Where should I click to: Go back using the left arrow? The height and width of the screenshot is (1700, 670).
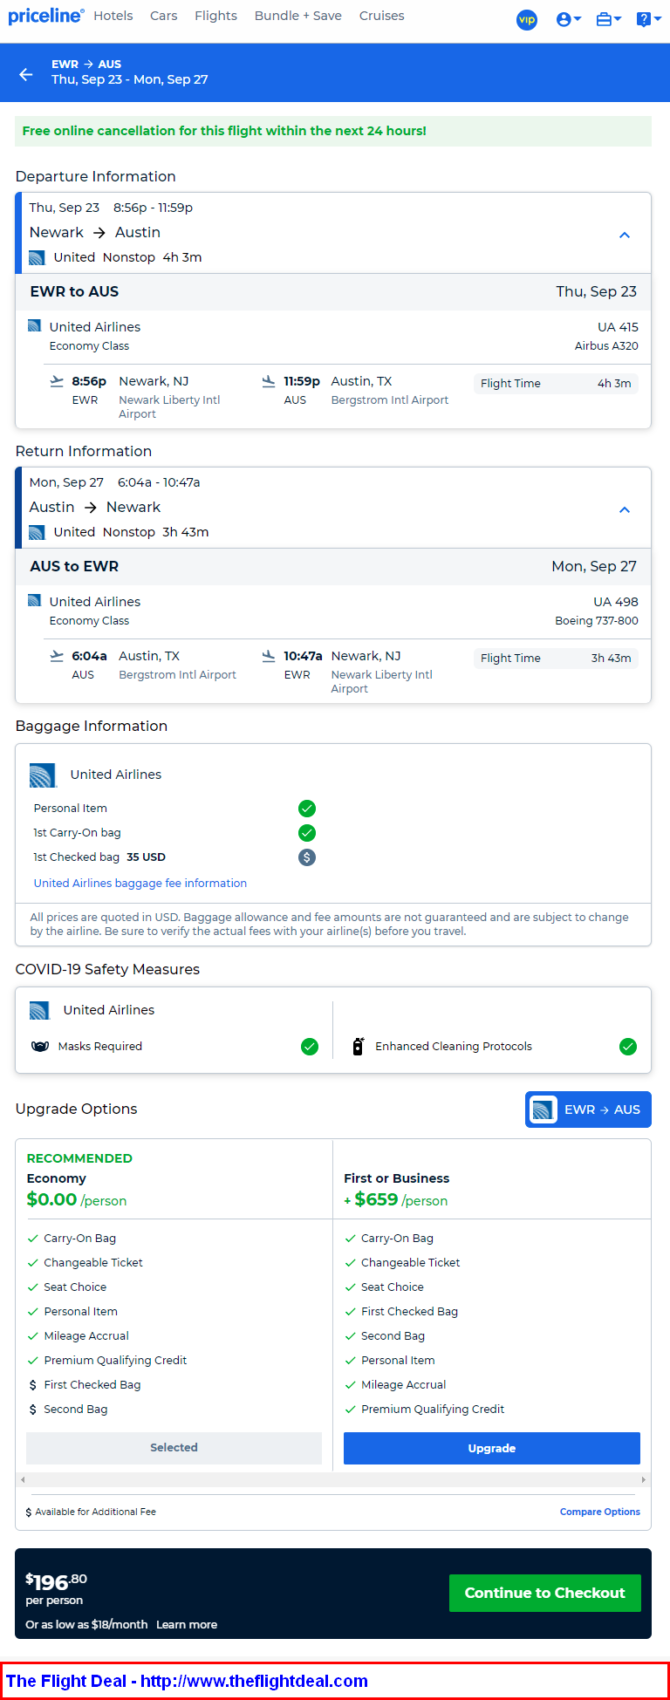(x=26, y=74)
